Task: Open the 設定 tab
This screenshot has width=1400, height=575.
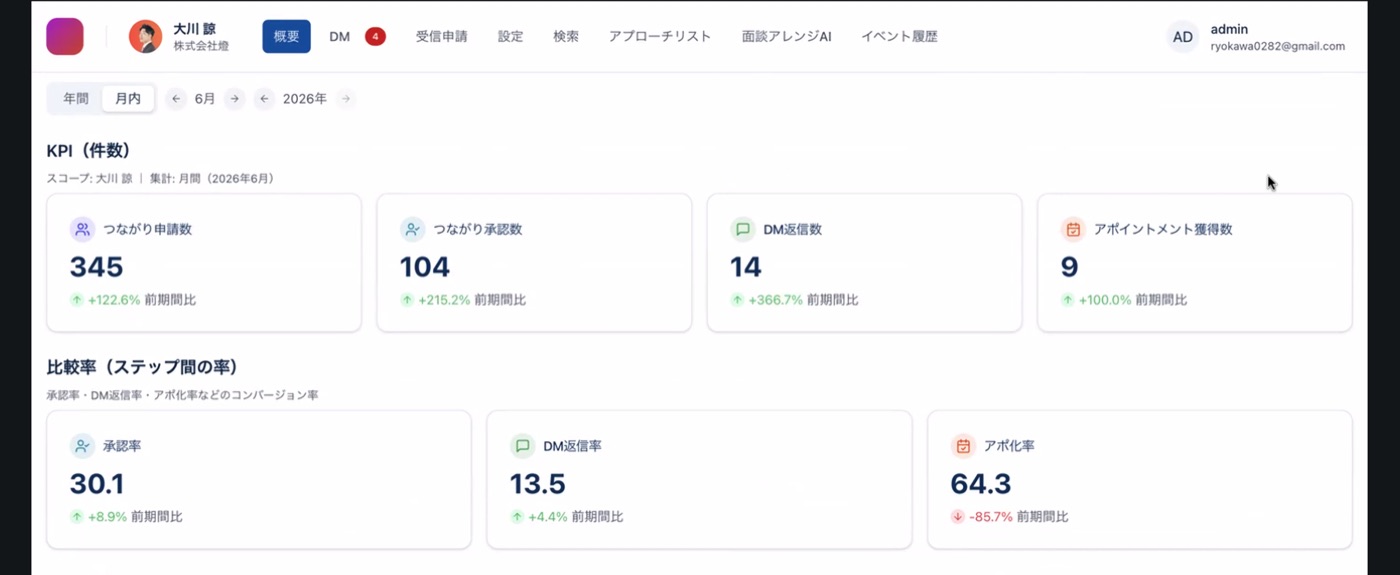Action: coord(510,36)
